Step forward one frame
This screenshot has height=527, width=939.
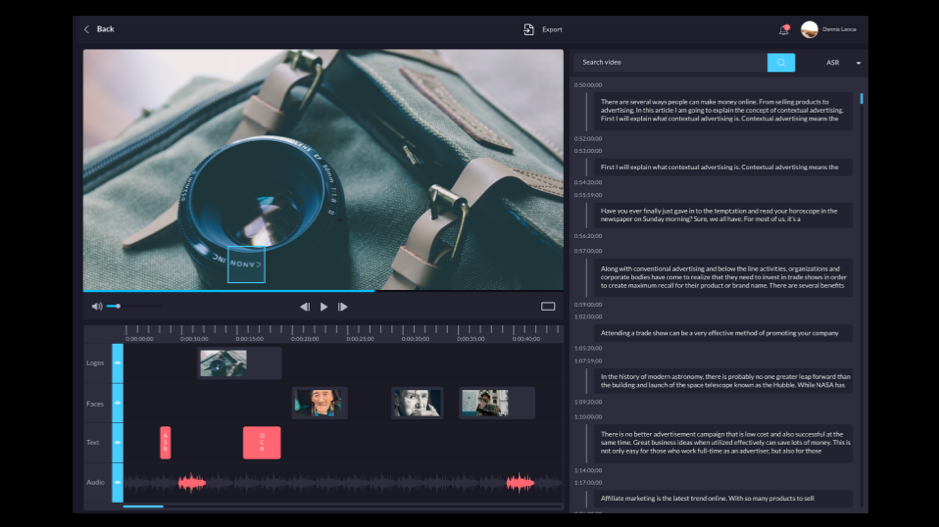pos(342,307)
